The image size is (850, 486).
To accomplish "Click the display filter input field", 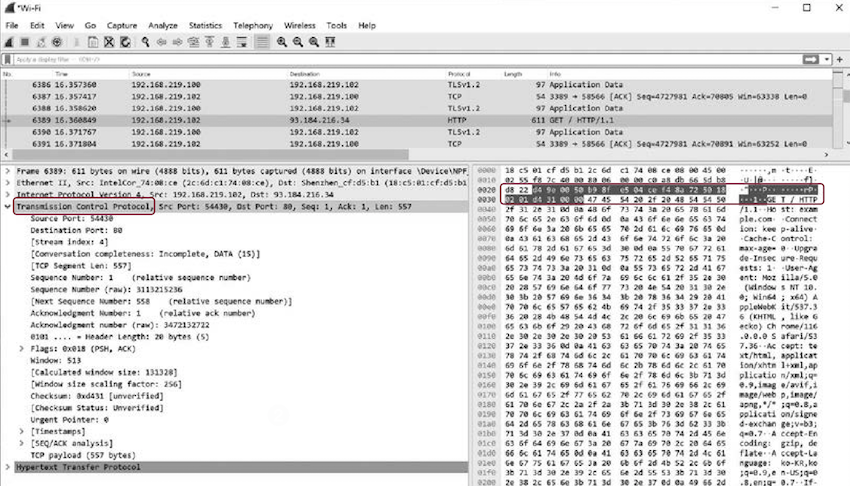I will (x=407, y=60).
